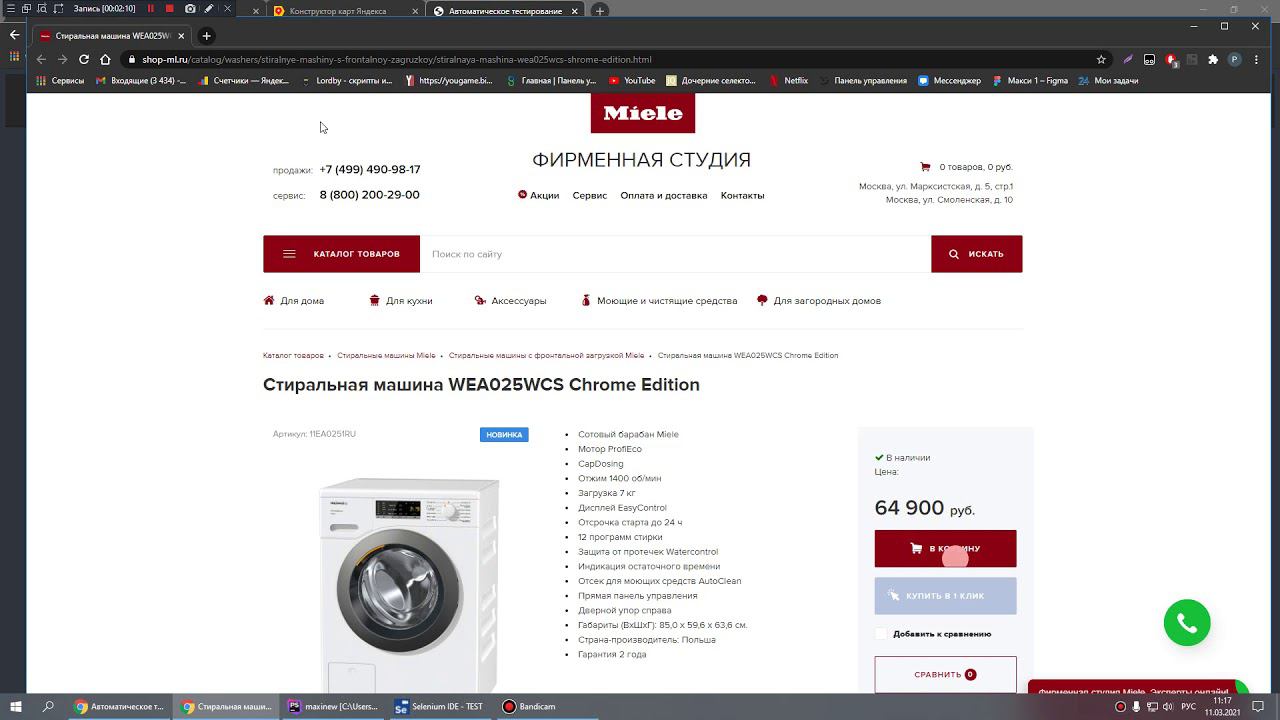The image size is (1280, 720).
Task: Open the maxinew PhpStorm taskbar item
Action: point(334,706)
